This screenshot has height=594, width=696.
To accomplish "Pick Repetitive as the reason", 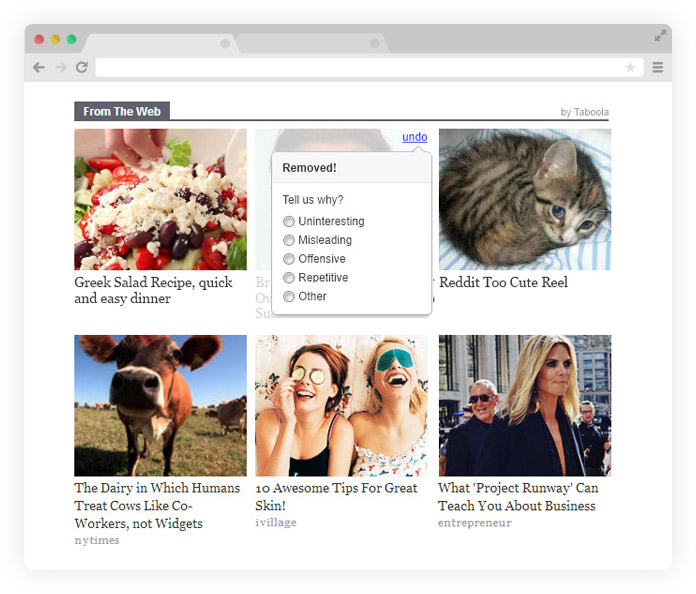I will (289, 278).
